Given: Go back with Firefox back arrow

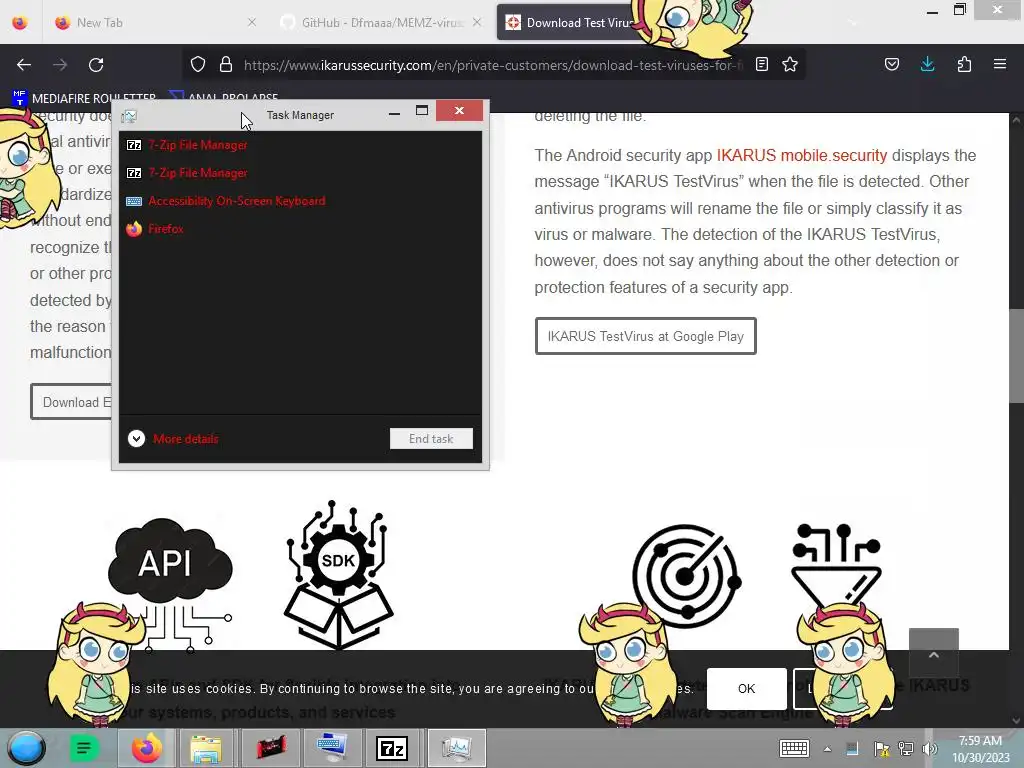Looking at the screenshot, I should pos(24,65).
